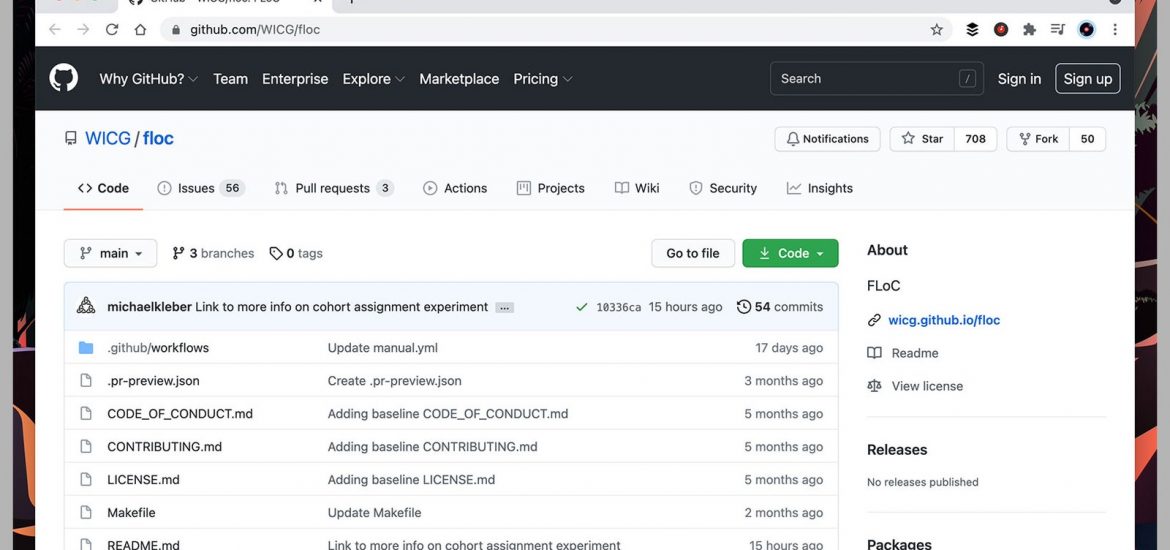
Task: Select the Code tab
Action: point(103,188)
